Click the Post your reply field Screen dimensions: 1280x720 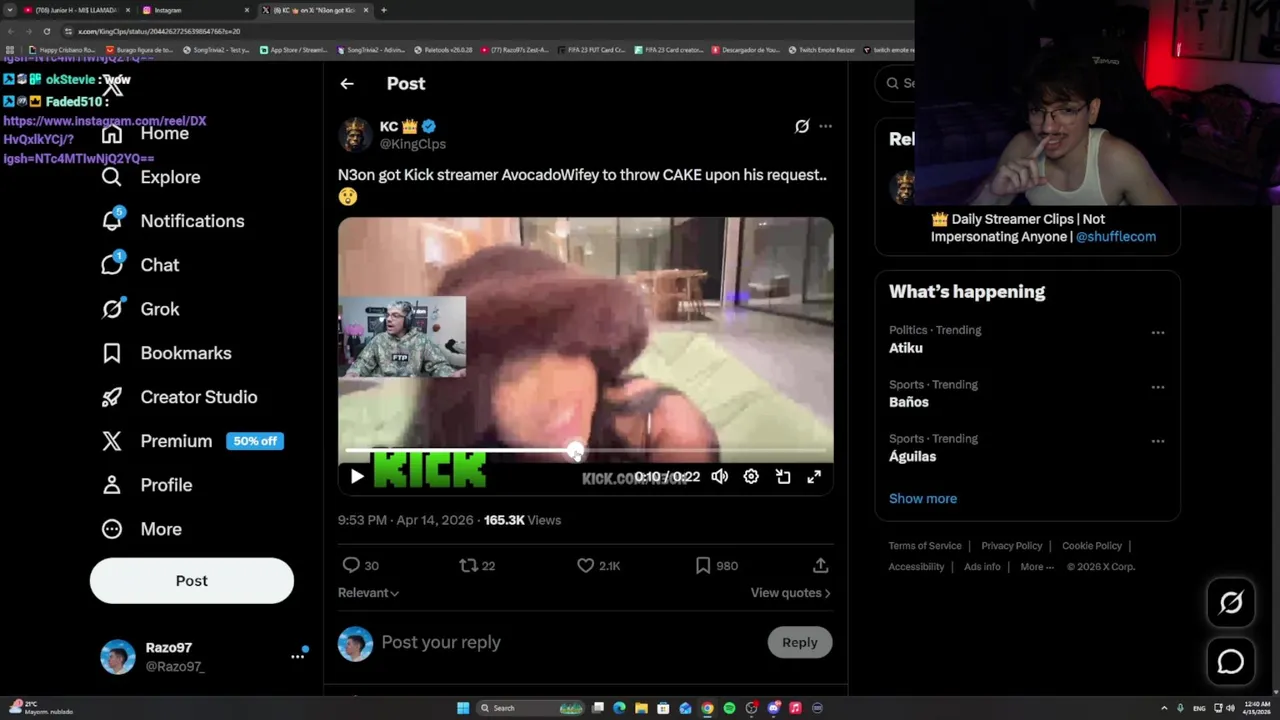click(568, 642)
